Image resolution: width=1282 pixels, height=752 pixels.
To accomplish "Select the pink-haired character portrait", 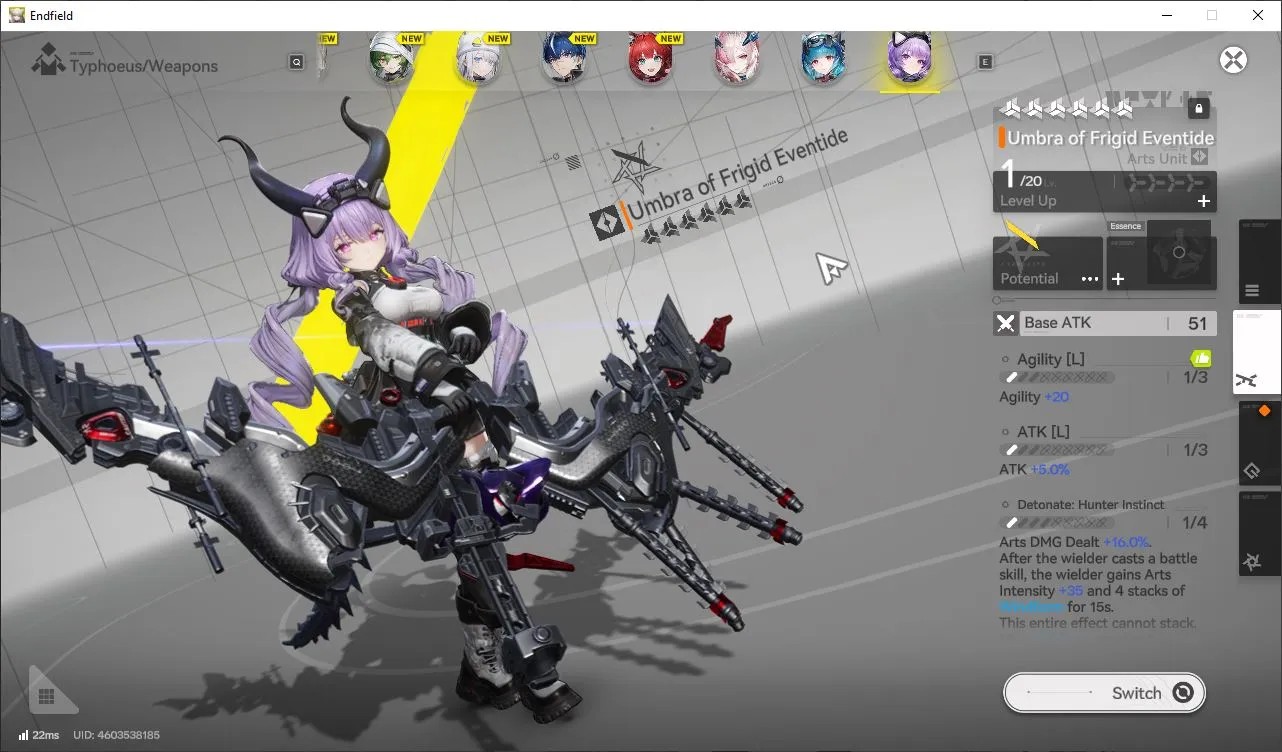I will point(737,58).
